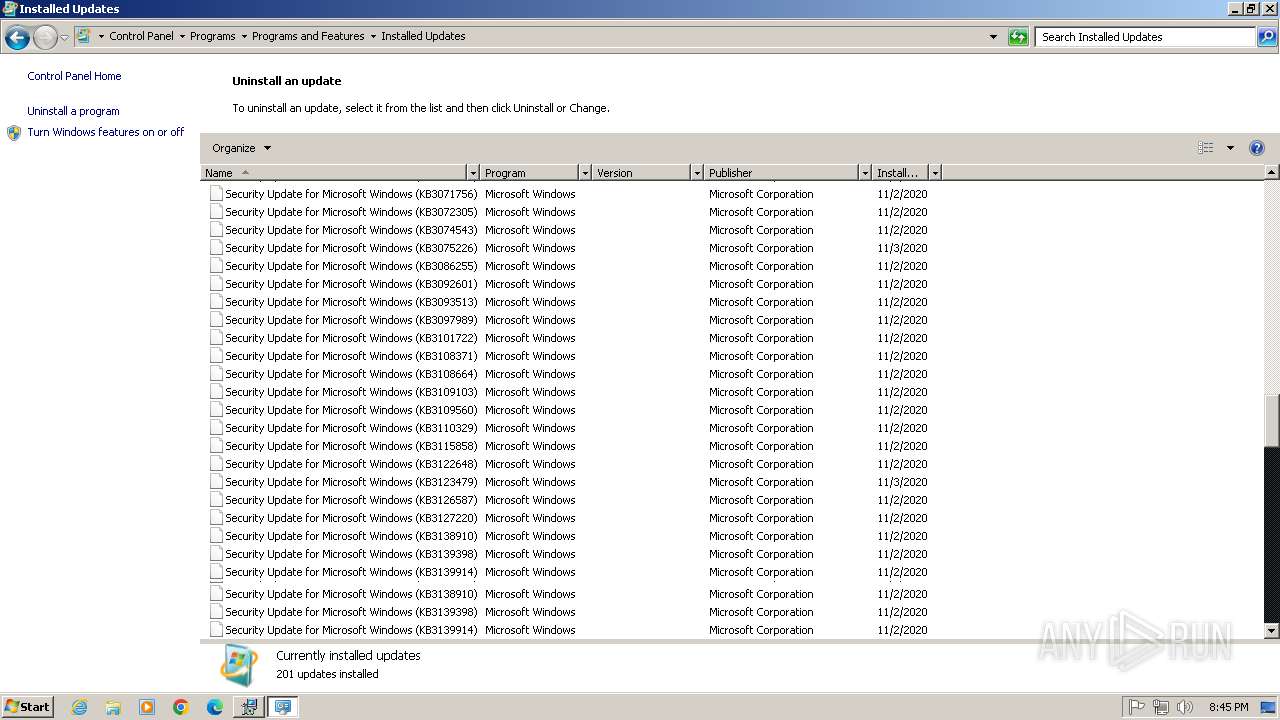
Task: Open recent pages dropdown arrow
Action: click(64, 38)
